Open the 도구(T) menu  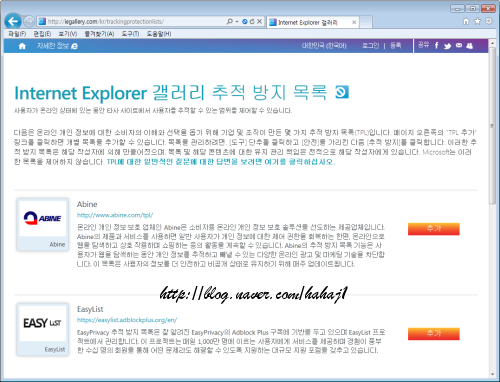pos(130,34)
